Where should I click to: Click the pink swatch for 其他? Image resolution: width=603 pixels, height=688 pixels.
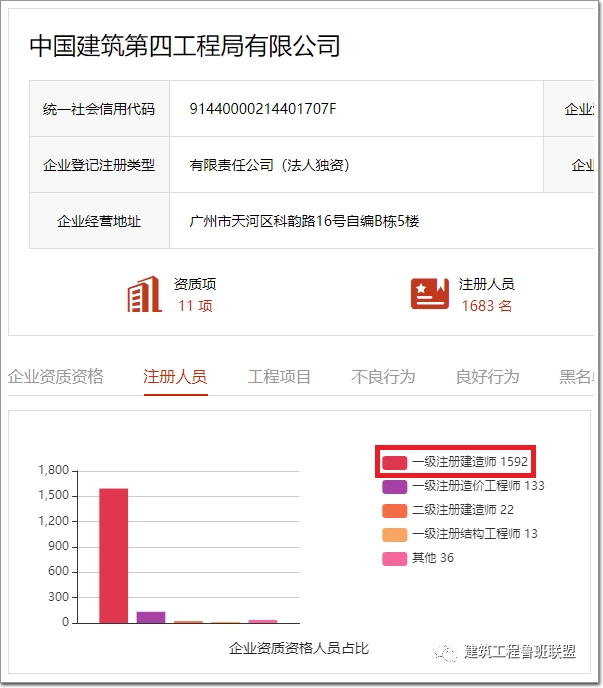coord(395,559)
